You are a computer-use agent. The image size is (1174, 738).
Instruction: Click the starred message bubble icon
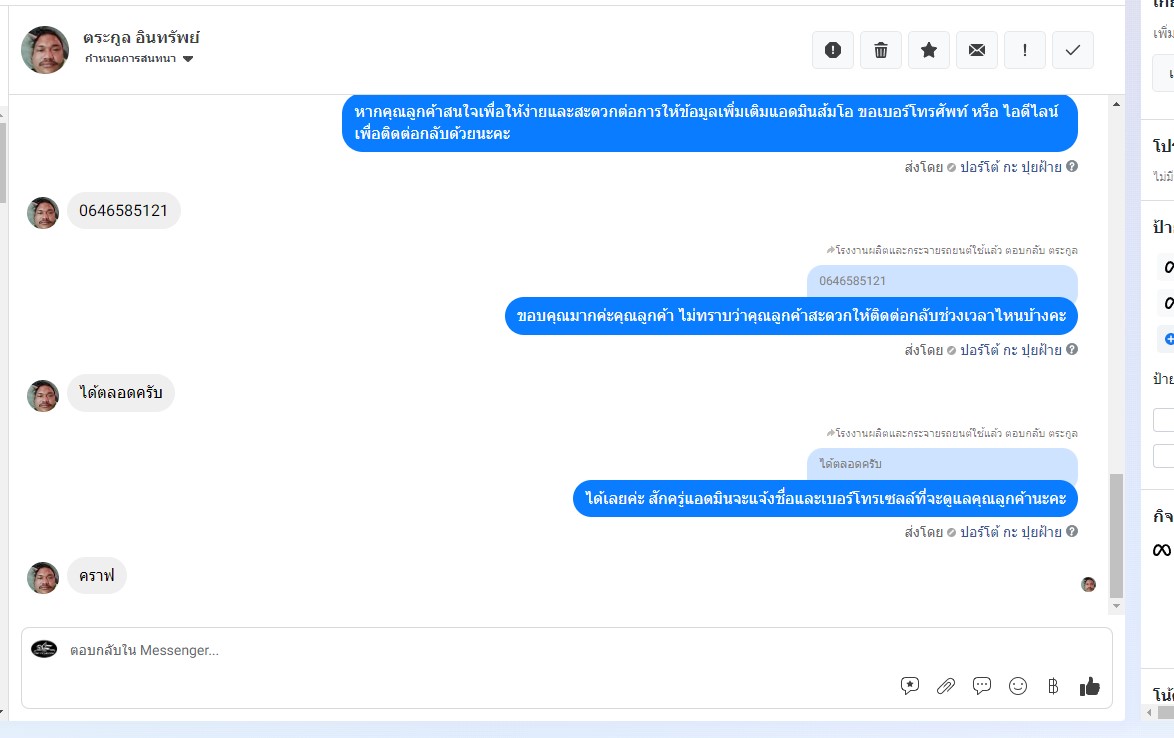click(910, 686)
